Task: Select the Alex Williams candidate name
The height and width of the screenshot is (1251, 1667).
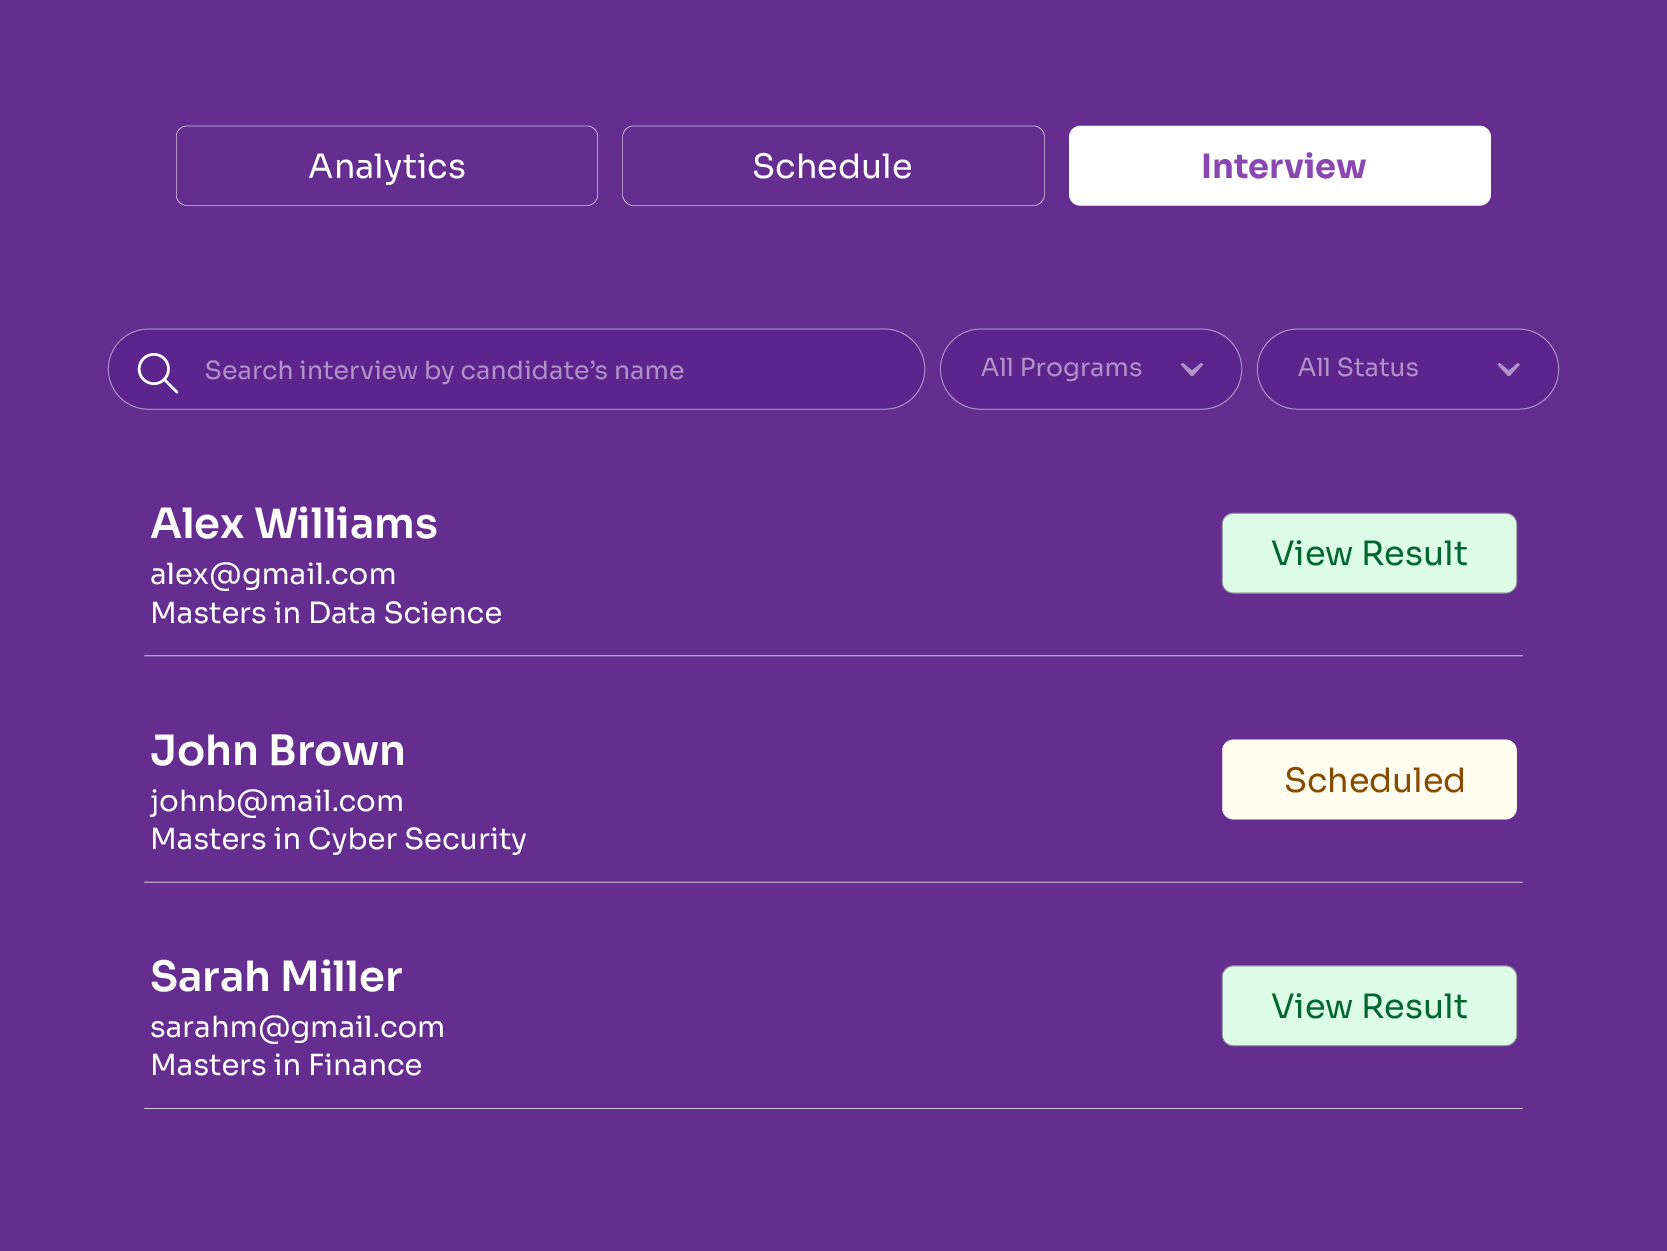Action: click(x=294, y=524)
